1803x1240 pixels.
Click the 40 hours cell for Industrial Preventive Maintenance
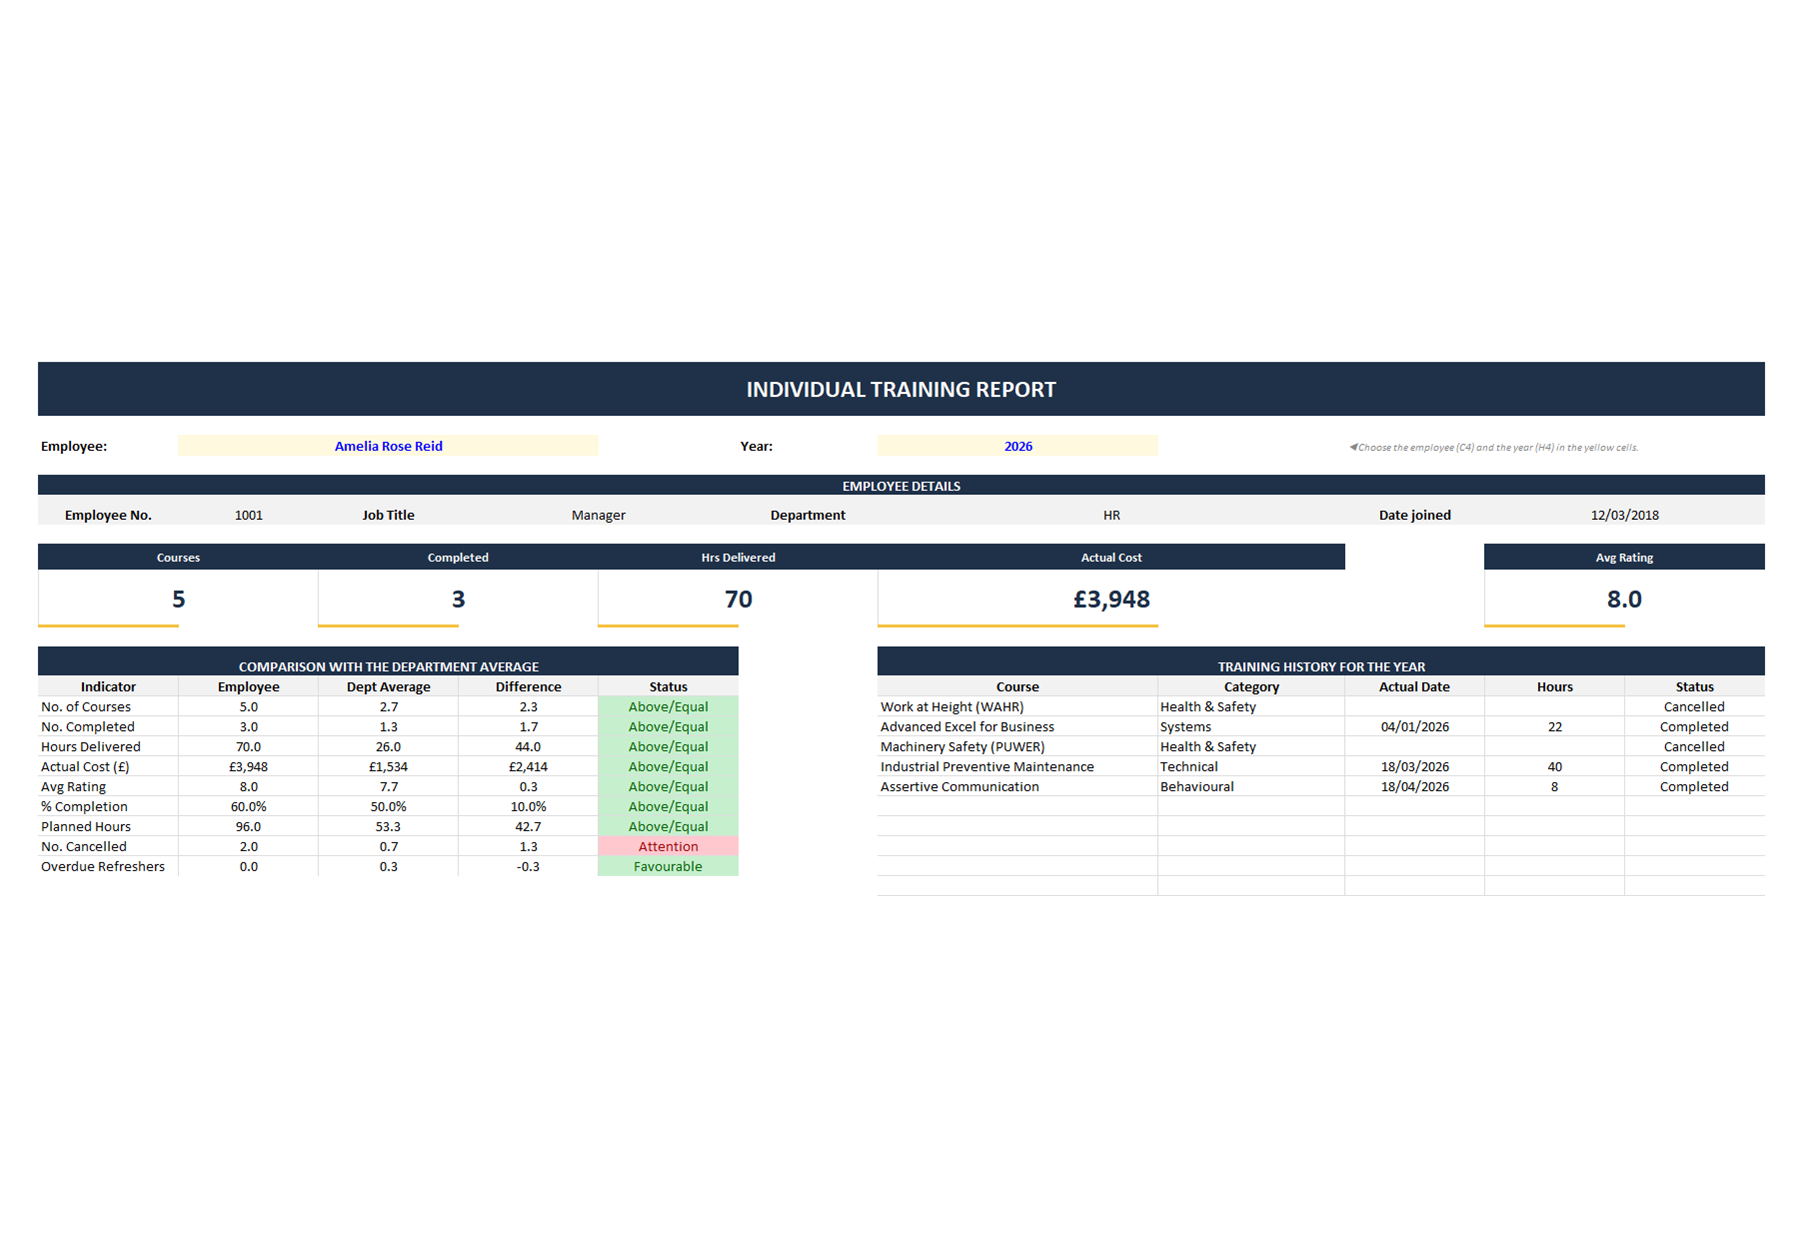tap(1554, 767)
